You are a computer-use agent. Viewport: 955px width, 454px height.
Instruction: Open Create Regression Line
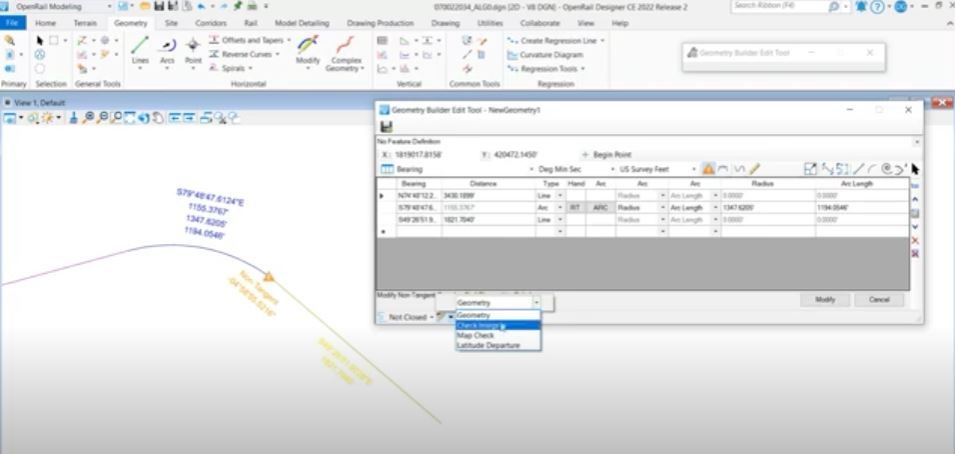click(556, 40)
